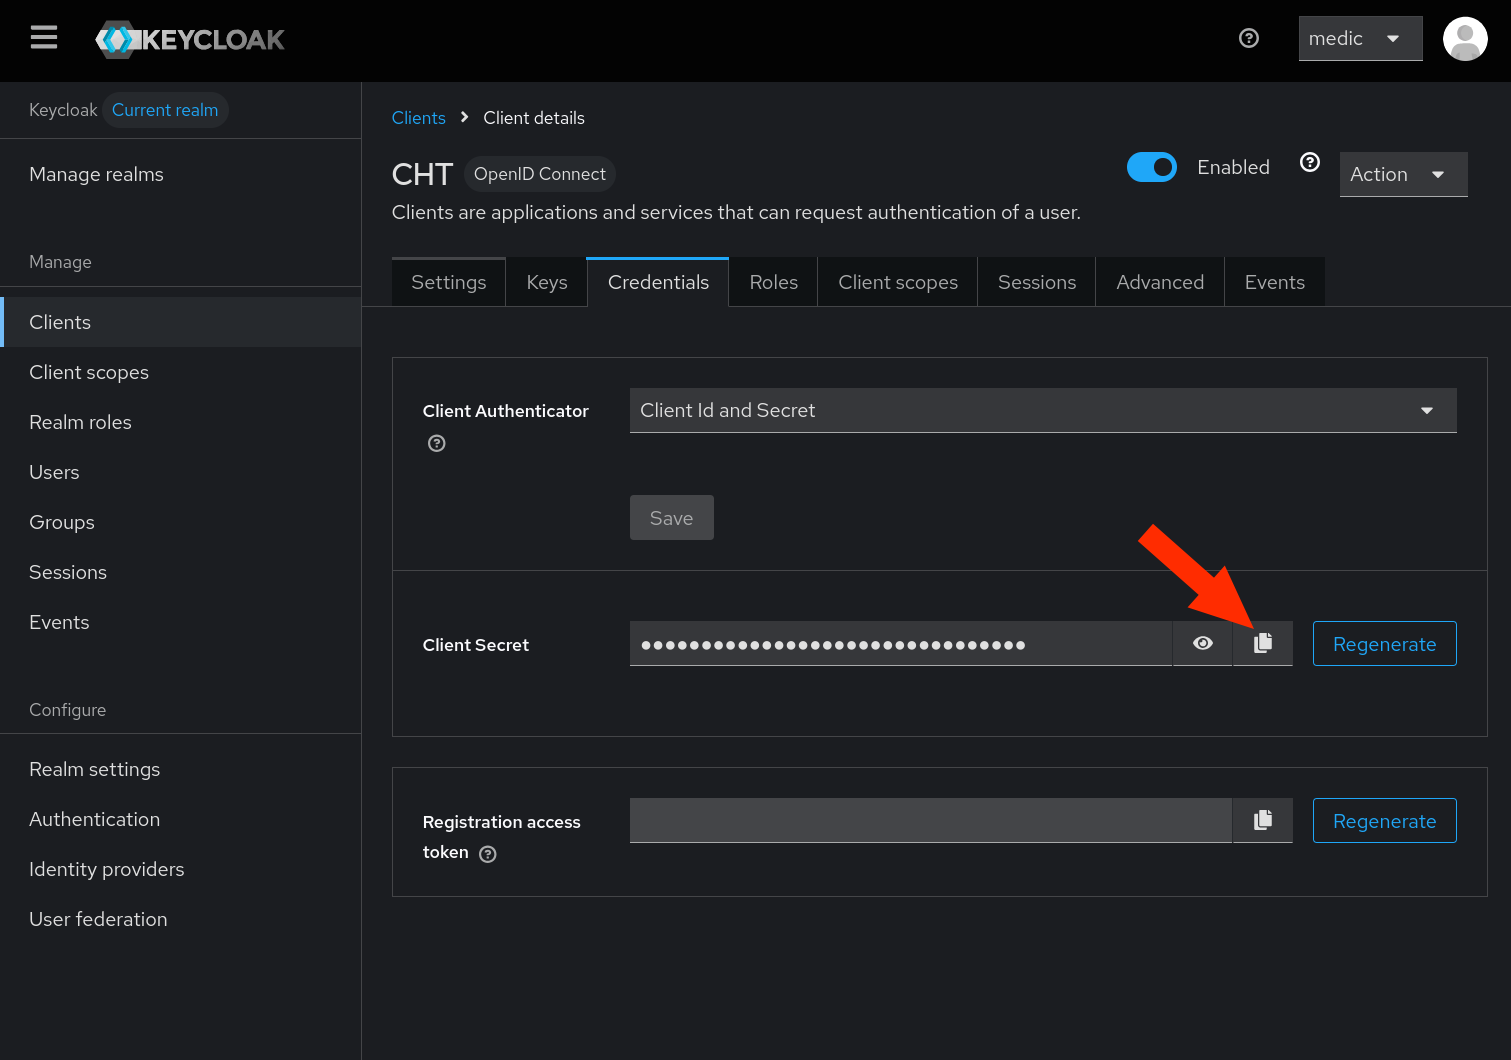Click the Save button
This screenshot has width=1511, height=1060.
[x=672, y=518]
